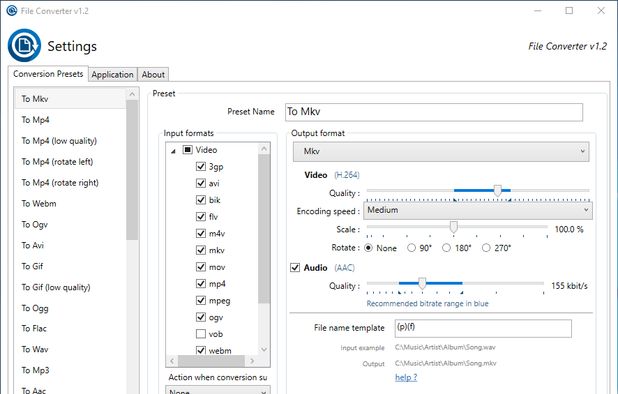The width and height of the screenshot is (618, 394).
Task: Select the To Mp4 preset
Action: (x=70, y=120)
